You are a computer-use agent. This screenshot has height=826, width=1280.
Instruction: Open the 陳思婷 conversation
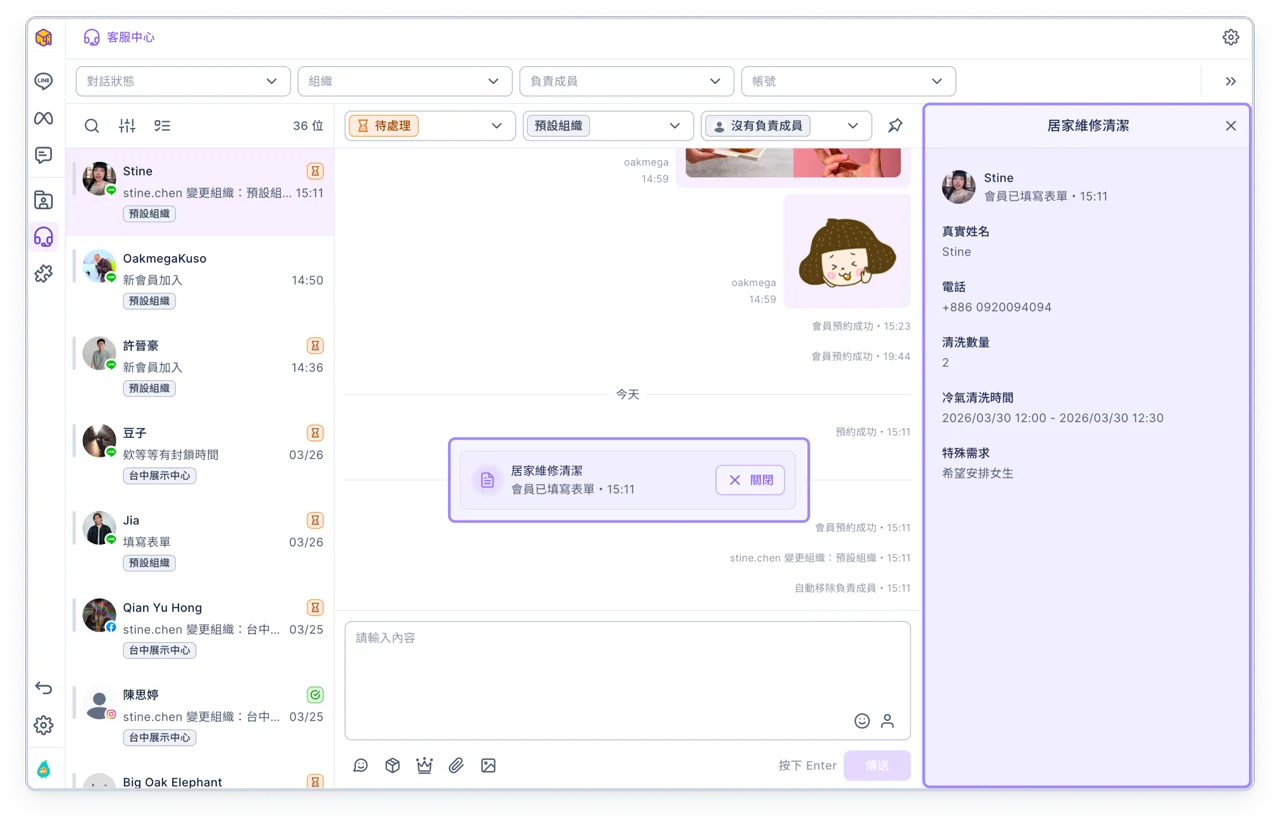tap(200, 715)
